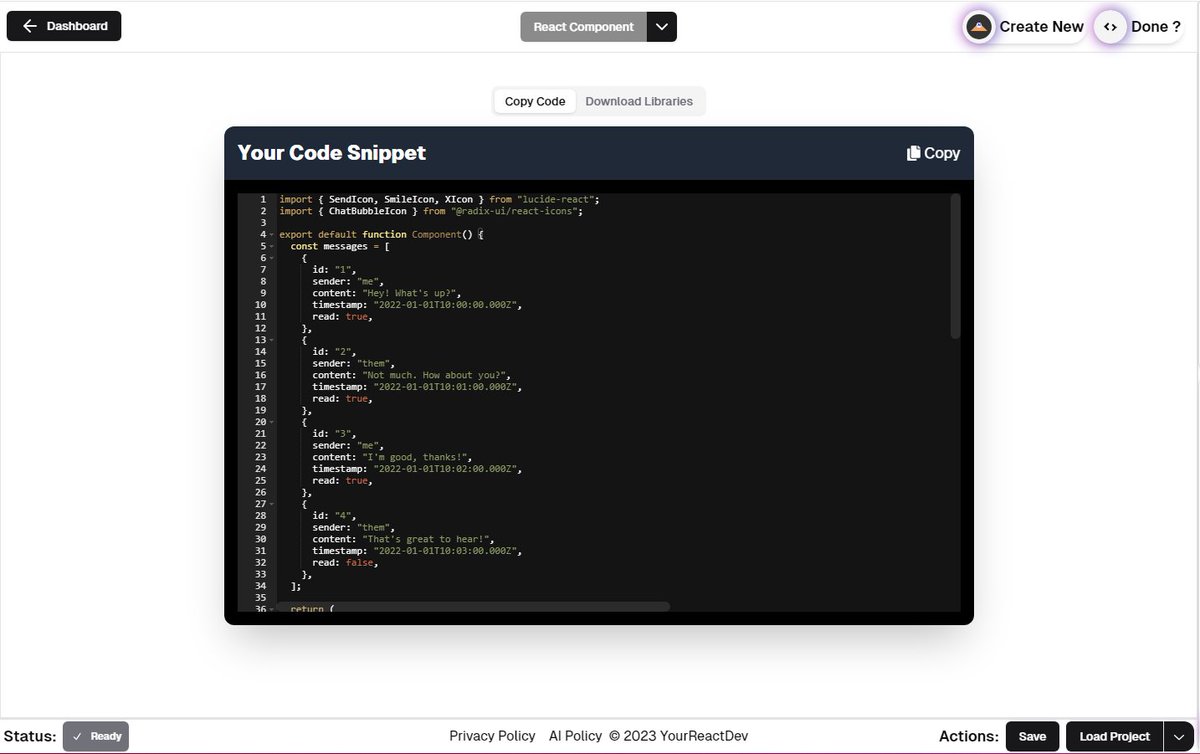Viewport: 1200px width, 754px height.
Task: Click the "Hey! What's up?" content line
Action: click(386, 293)
